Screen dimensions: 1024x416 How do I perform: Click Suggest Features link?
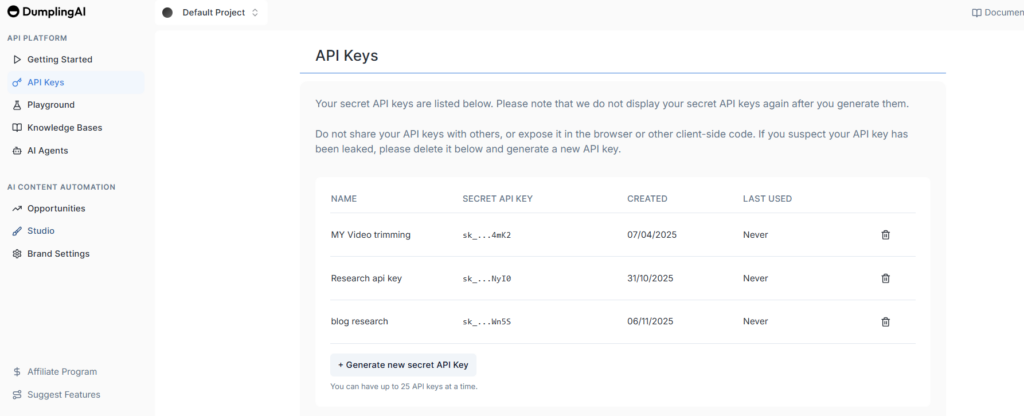coord(63,394)
